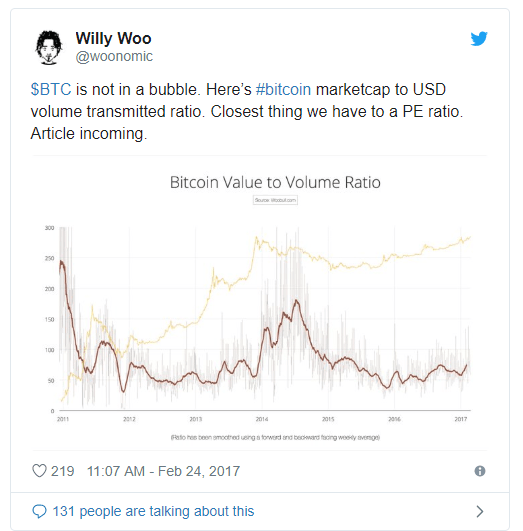Open the #bitcoin hashtag link
The image size is (523, 531).
tap(283, 90)
